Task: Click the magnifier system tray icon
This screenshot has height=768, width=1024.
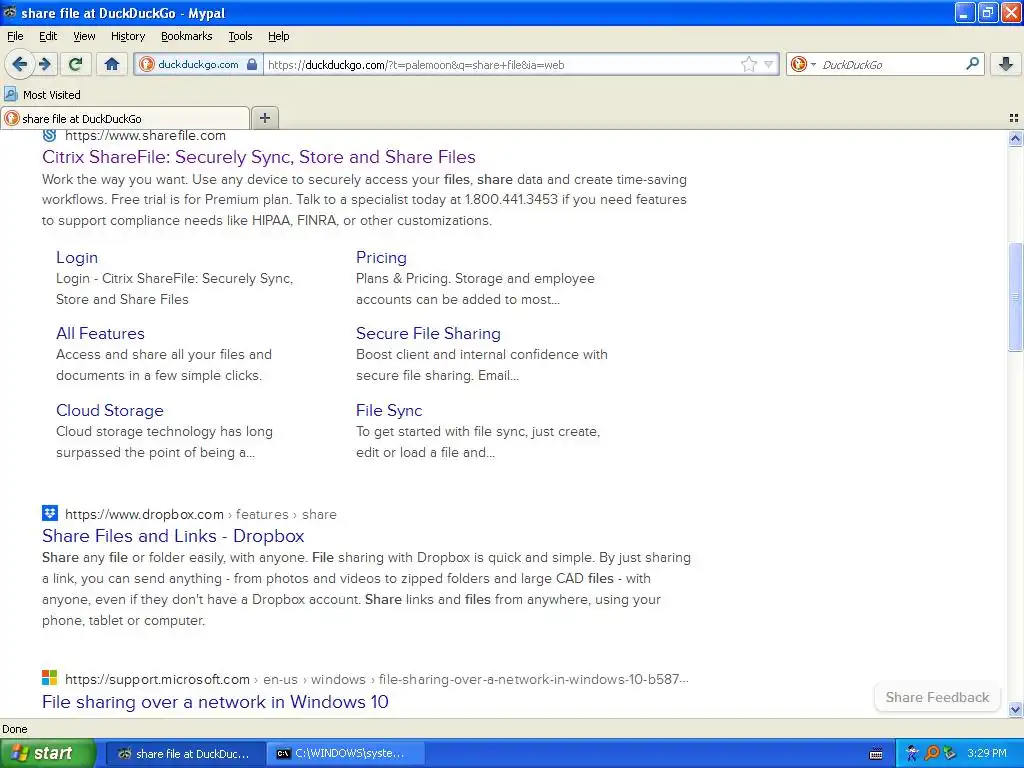Action: [931, 754]
